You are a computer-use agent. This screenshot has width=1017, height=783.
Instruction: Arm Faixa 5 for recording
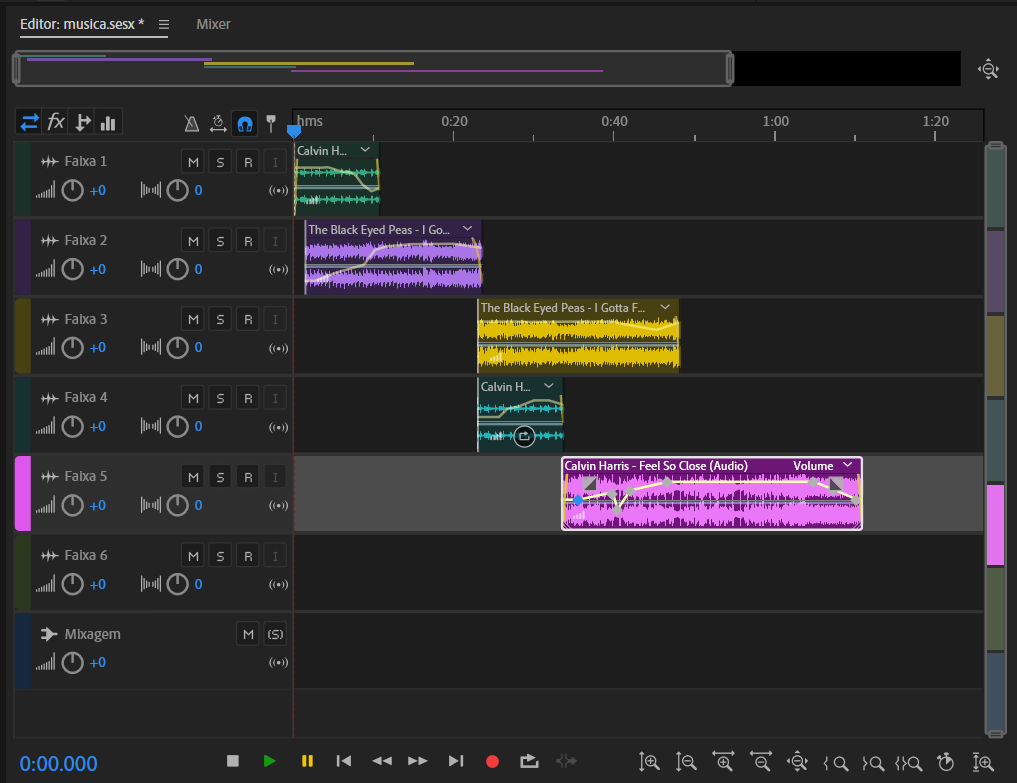click(x=248, y=477)
